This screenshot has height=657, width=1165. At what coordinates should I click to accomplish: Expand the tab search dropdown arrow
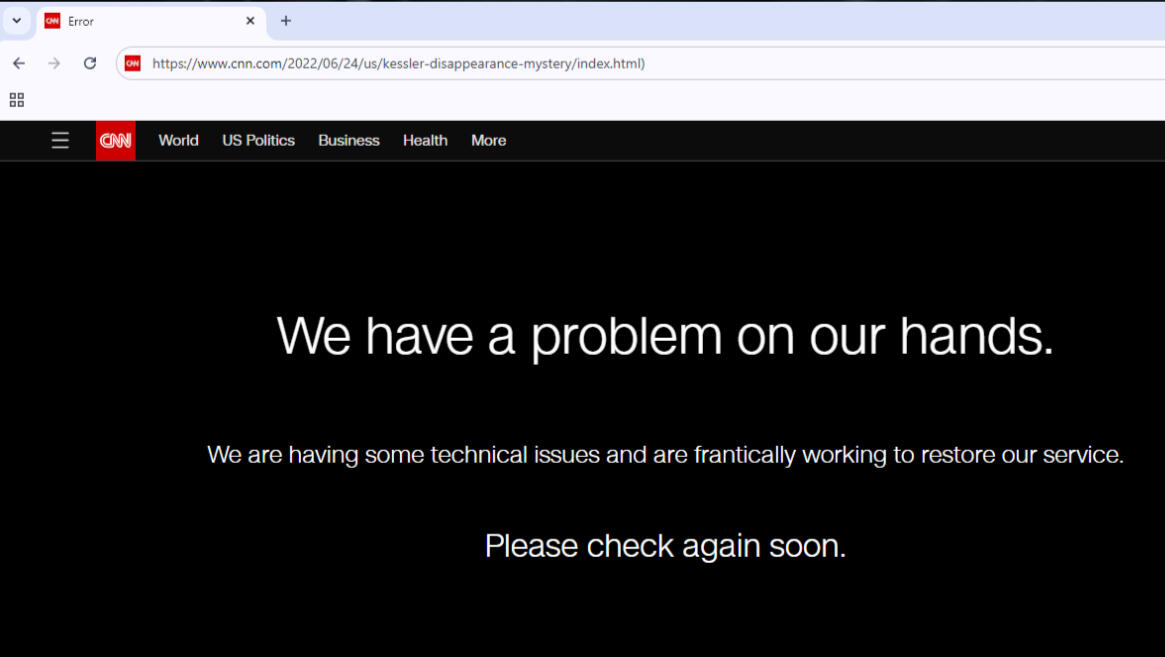tap(17, 21)
